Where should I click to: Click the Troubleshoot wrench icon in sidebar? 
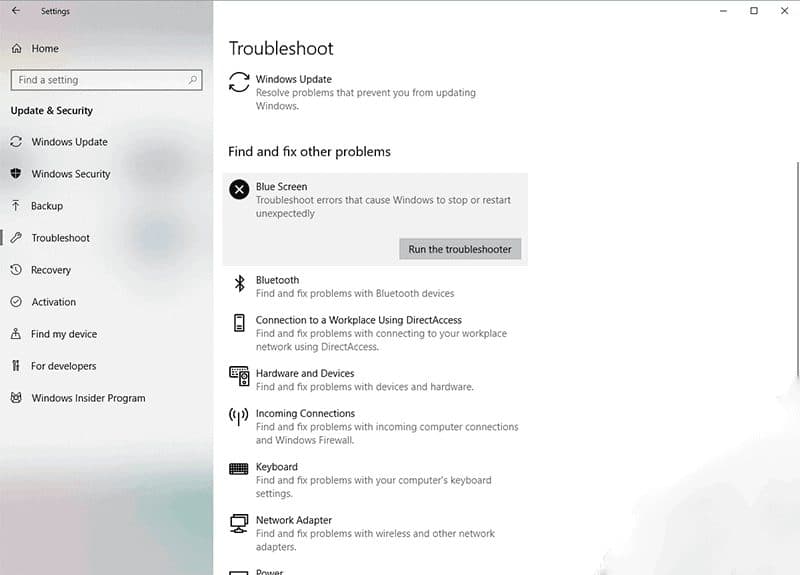point(16,238)
